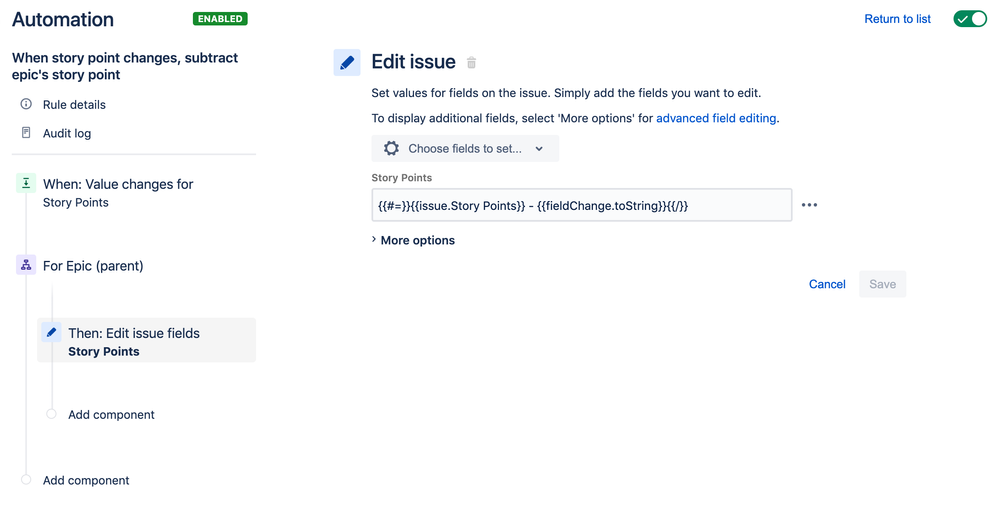The width and height of the screenshot is (999, 515).
Task: Click the Audit log document icon
Action: 26,133
